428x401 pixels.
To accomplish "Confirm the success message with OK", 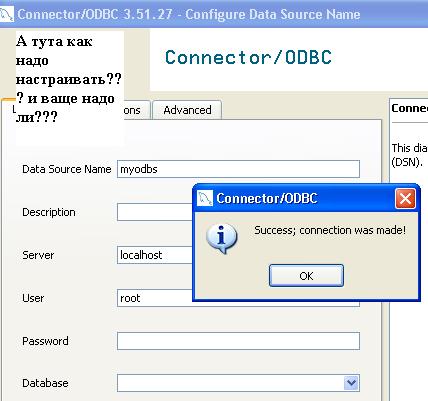I will pos(306,276).
